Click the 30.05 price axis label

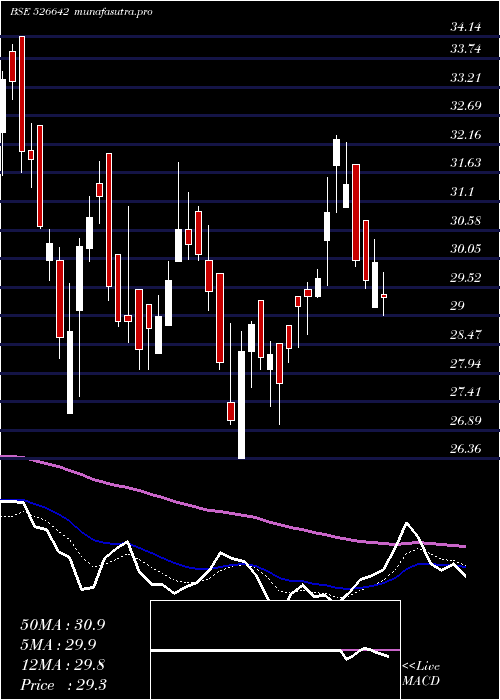tap(466, 249)
